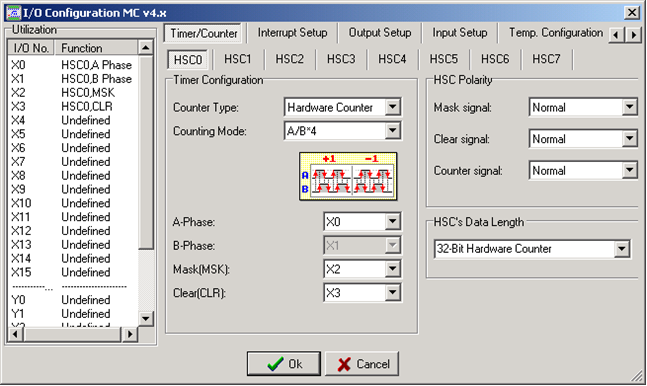This screenshot has height=386, width=647.
Task: Select the X1 HSC0,B Phase row
Action: click(x=73, y=78)
